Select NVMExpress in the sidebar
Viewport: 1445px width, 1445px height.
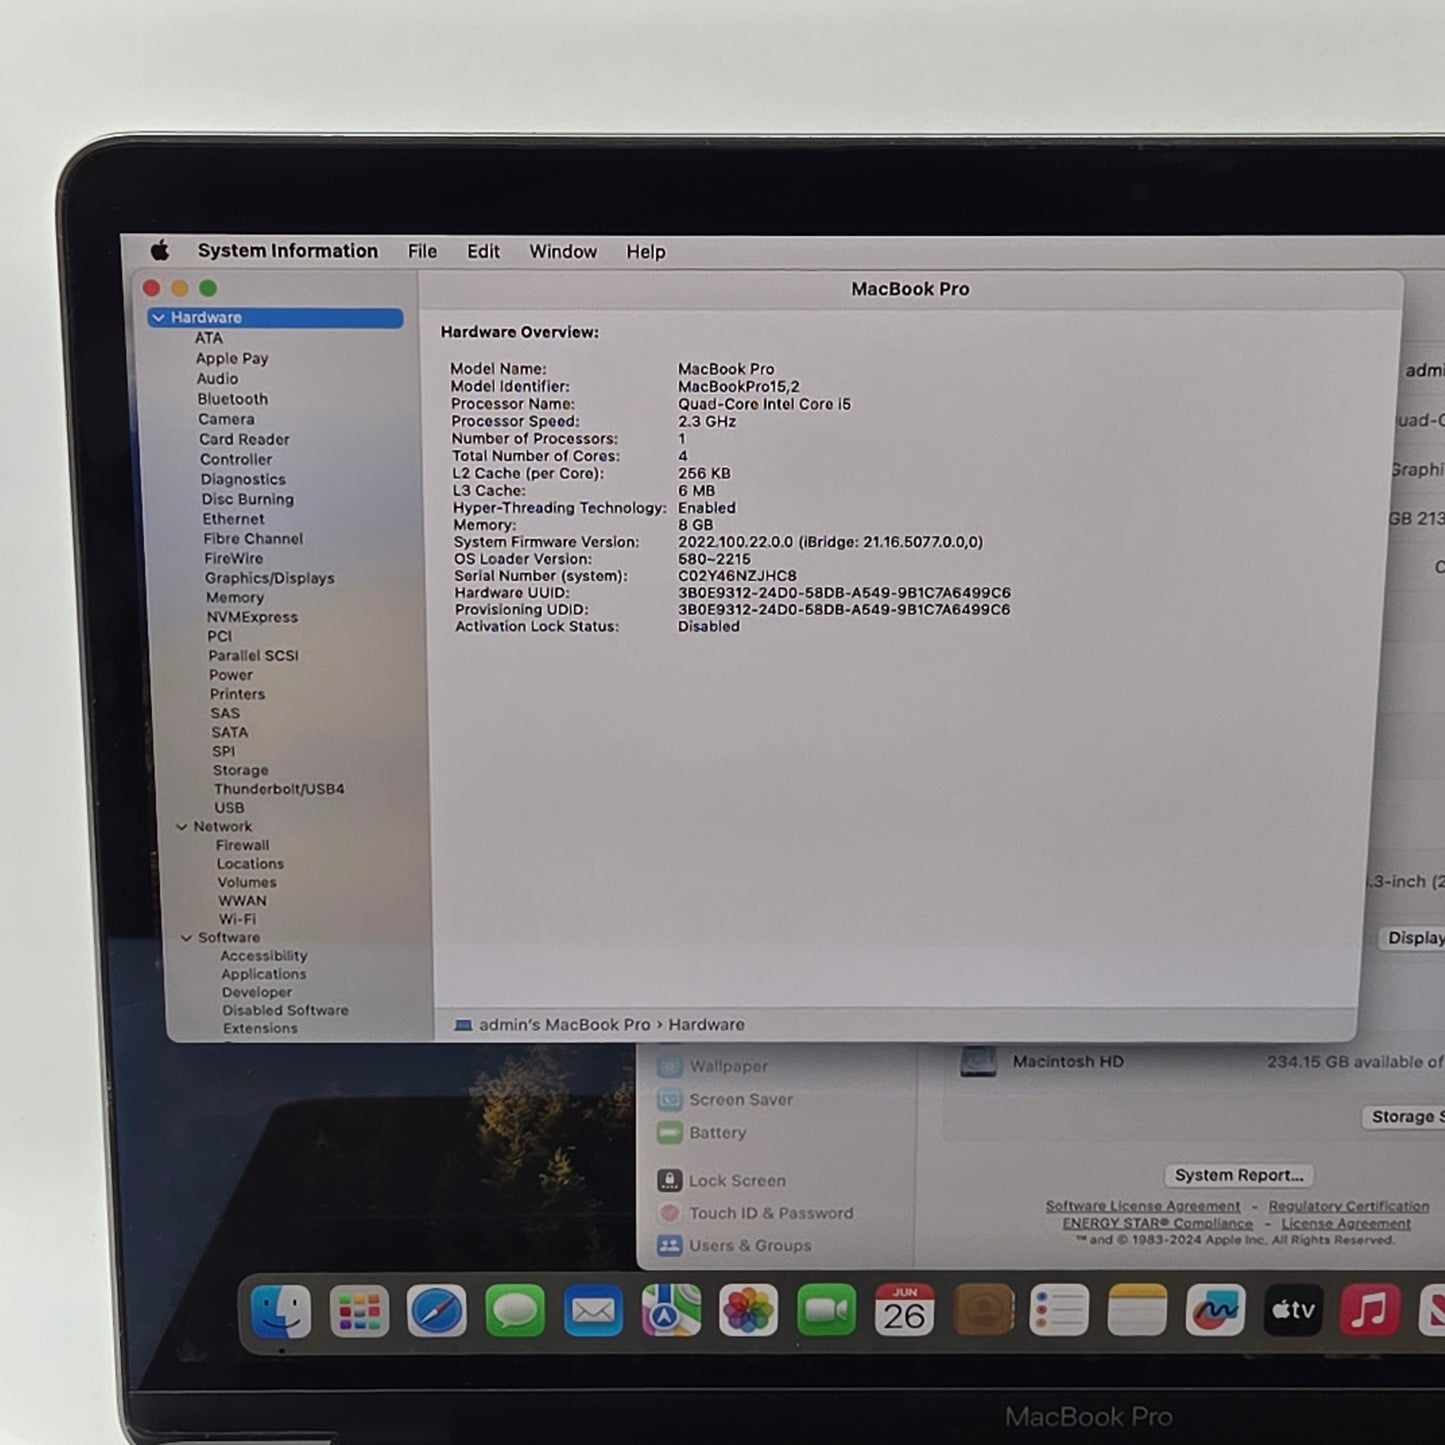(x=252, y=617)
